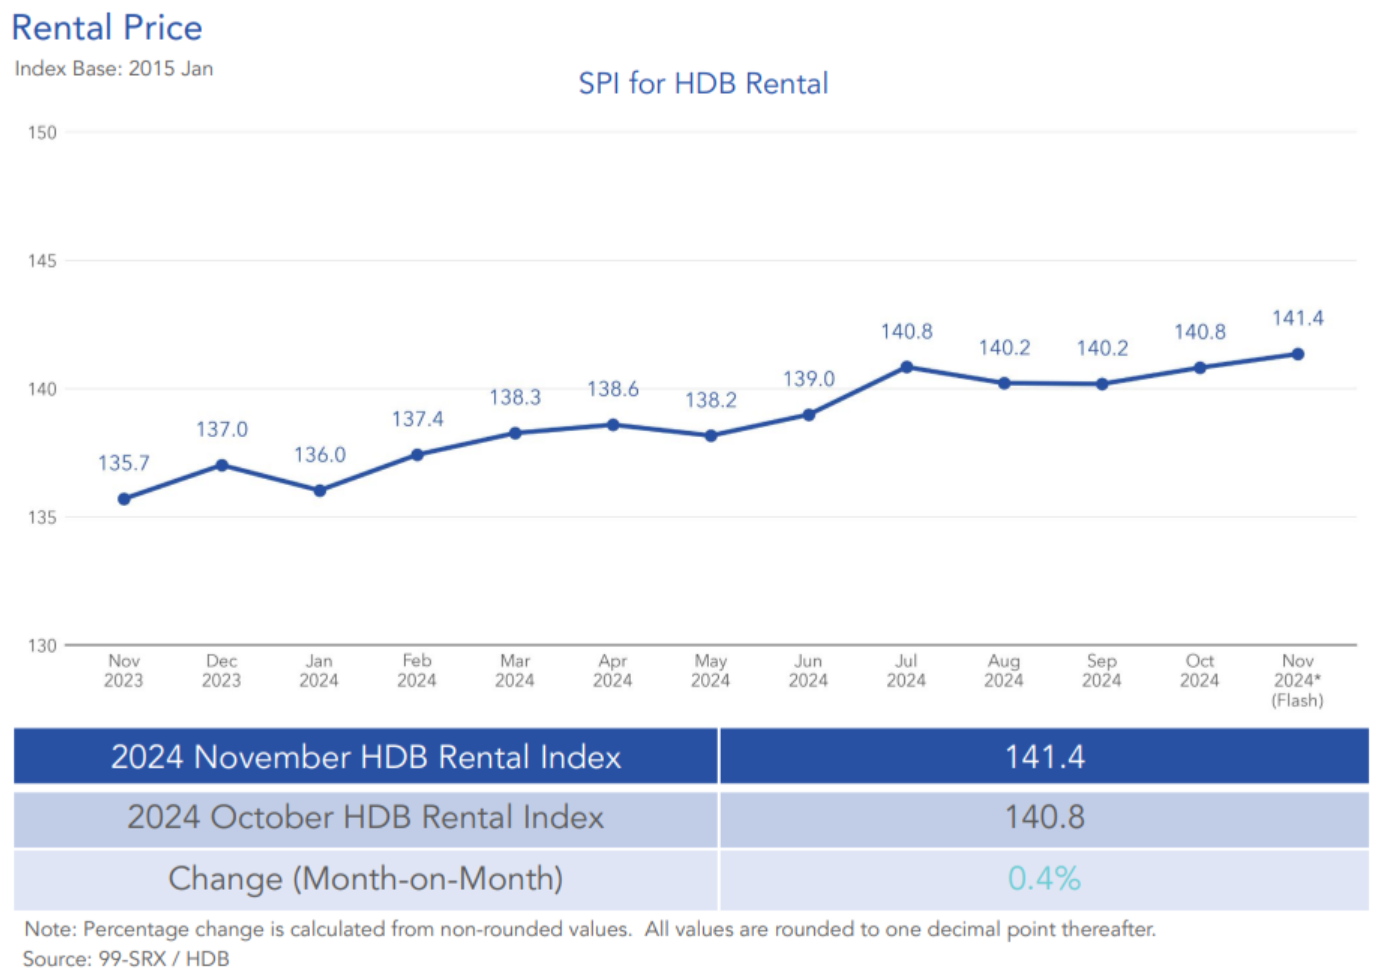Click the 141.4 data label above the line
The width and height of the screenshot is (1386, 971).
click(x=1297, y=318)
